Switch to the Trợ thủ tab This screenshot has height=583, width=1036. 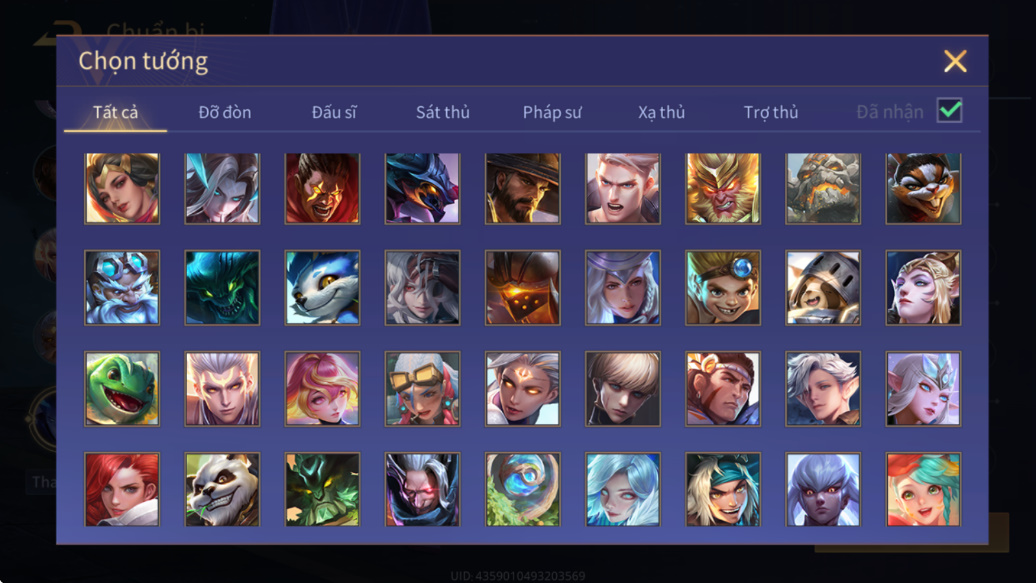(771, 112)
